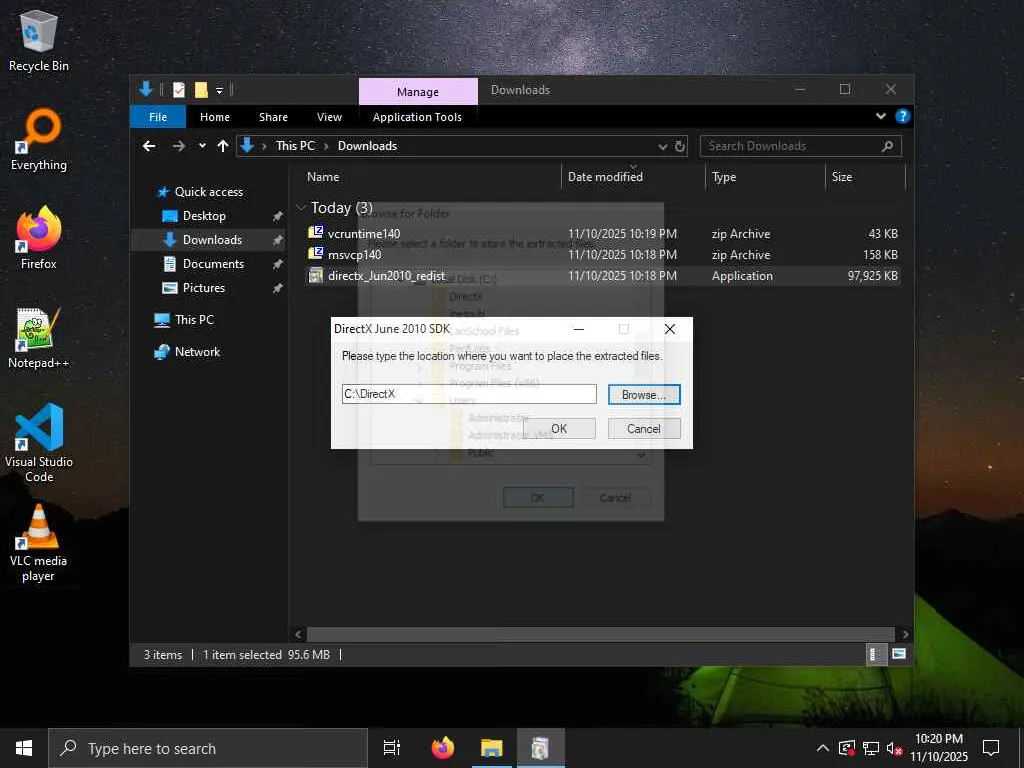Open the Application Tools ribbon tab
This screenshot has width=1024, height=768.
[417, 117]
